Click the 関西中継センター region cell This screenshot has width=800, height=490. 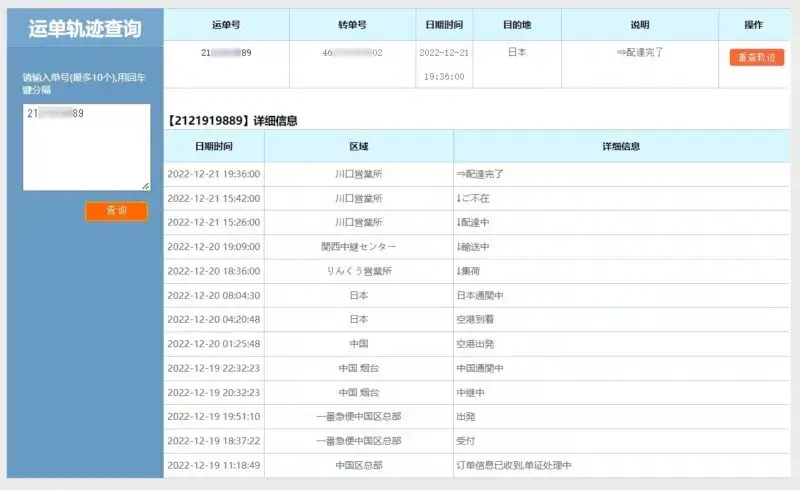coord(358,247)
